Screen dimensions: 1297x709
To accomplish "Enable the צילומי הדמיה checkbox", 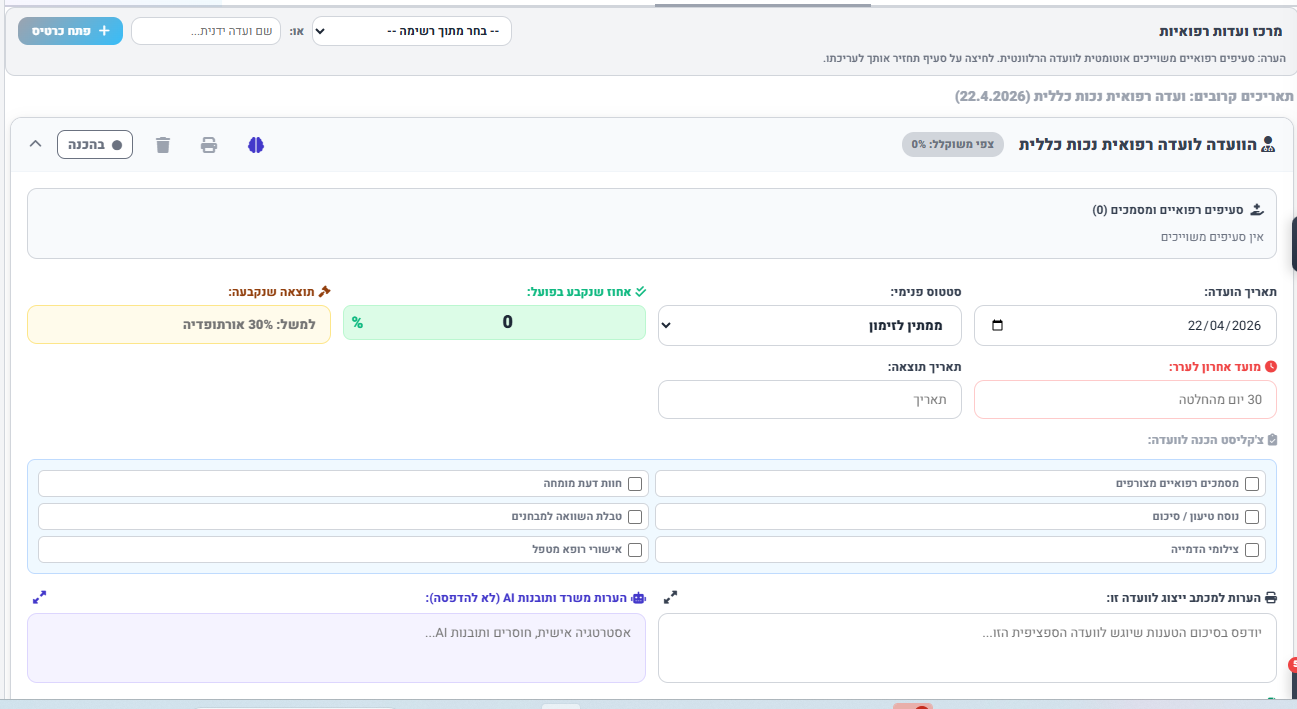I will pyautogui.click(x=1252, y=550).
